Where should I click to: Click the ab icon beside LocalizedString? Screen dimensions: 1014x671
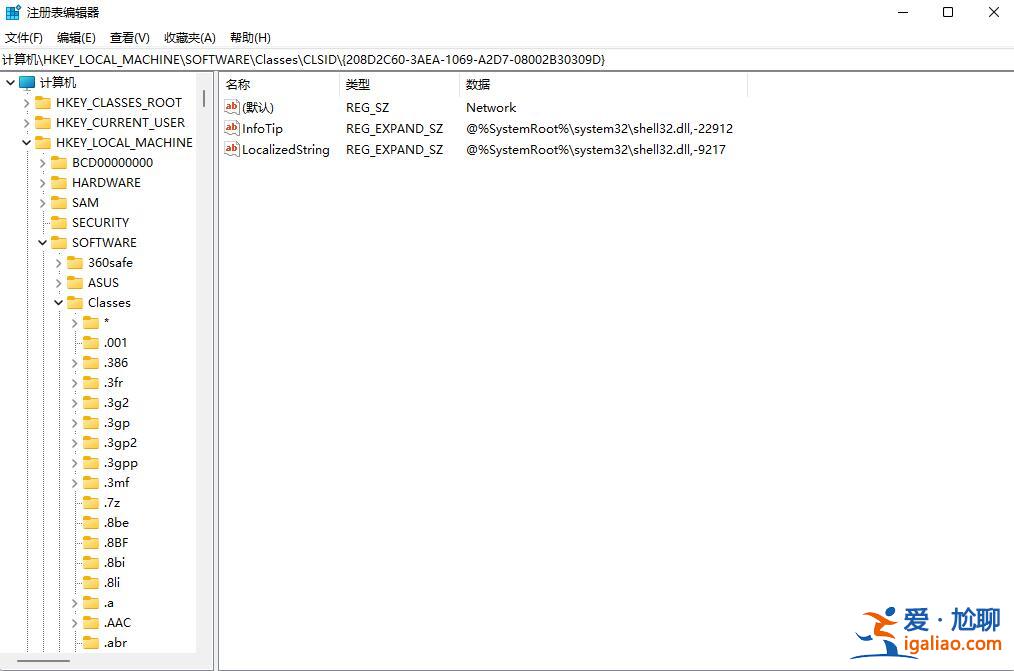click(232, 149)
